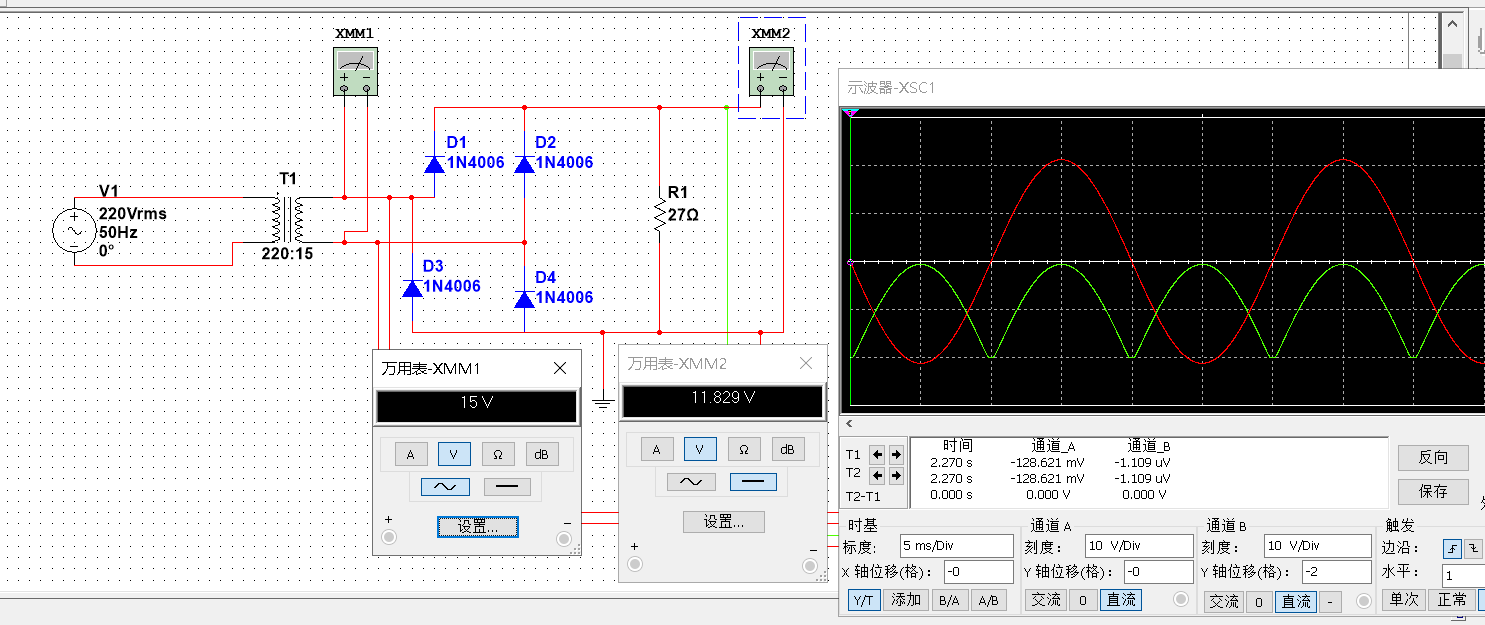Set XMM2 to DC signal mode
Image resolution: width=1485 pixels, height=625 pixels.
click(x=754, y=482)
